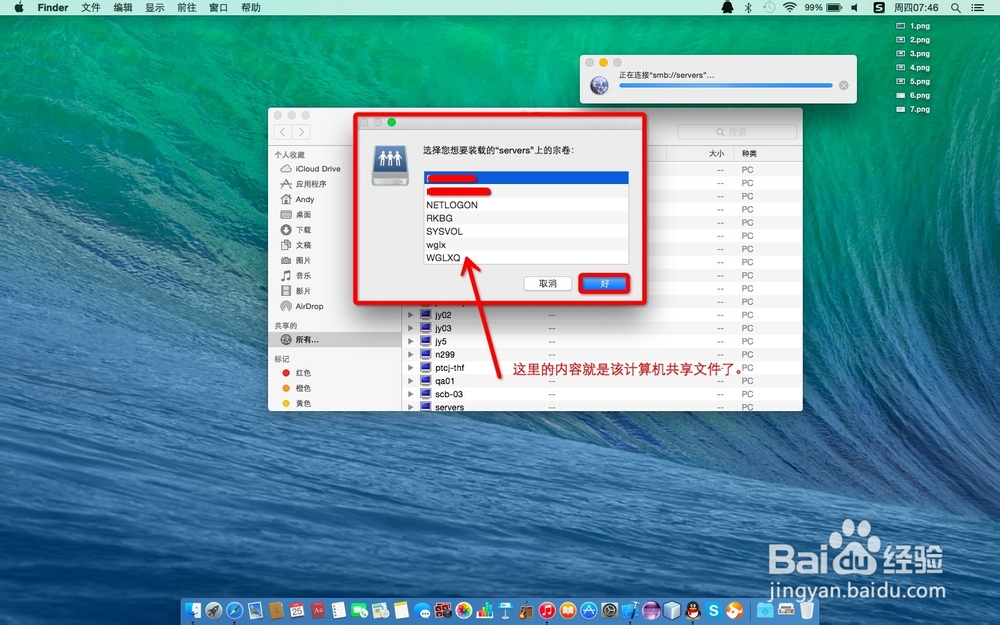The height and width of the screenshot is (625, 1000).
Task: Select SYSVOL volume in list
Action: click(526, 232)
